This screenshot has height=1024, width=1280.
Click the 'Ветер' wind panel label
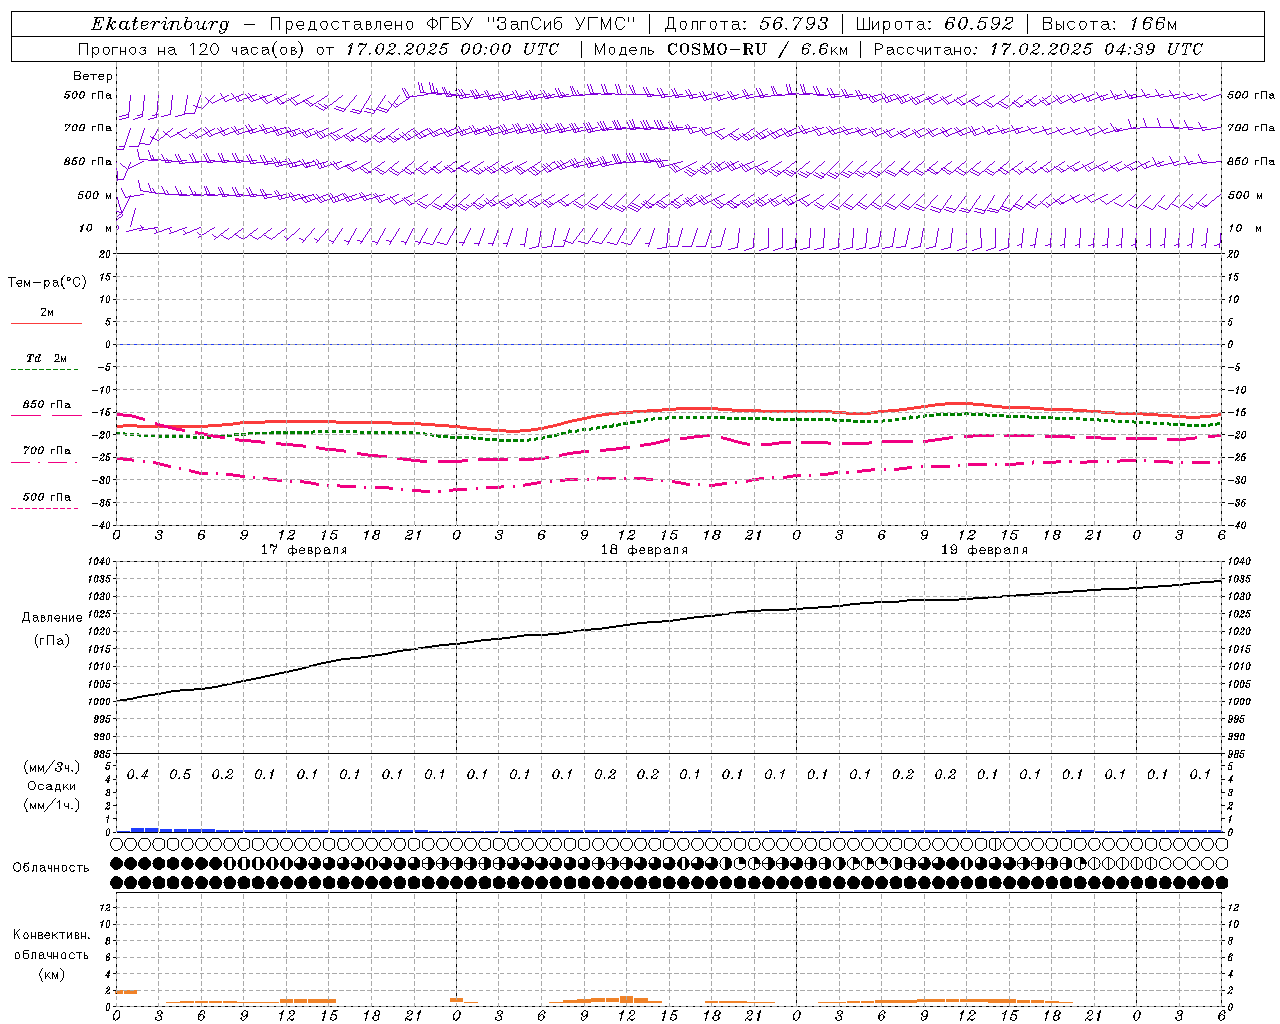pyautogui.click(x=93, y=76)
